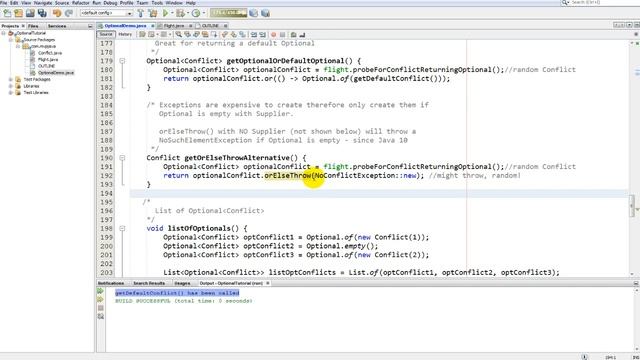The height and width of the screenshot is (360, 640).
Task: Expand the Test Libraries node
Action: pyautogui.click(x=11, y=92)
